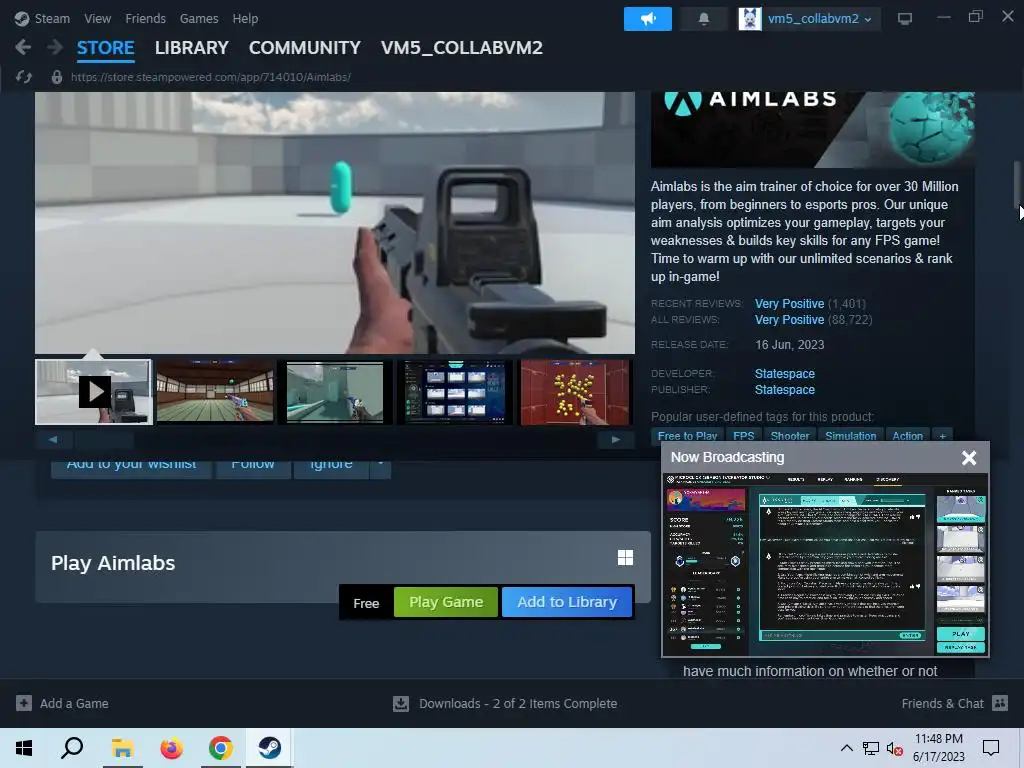The image size is (1024, 768).
Task: Click the thumbnail strip scrollbar handle
Action: pyautogui.click(x=103, y=440)
